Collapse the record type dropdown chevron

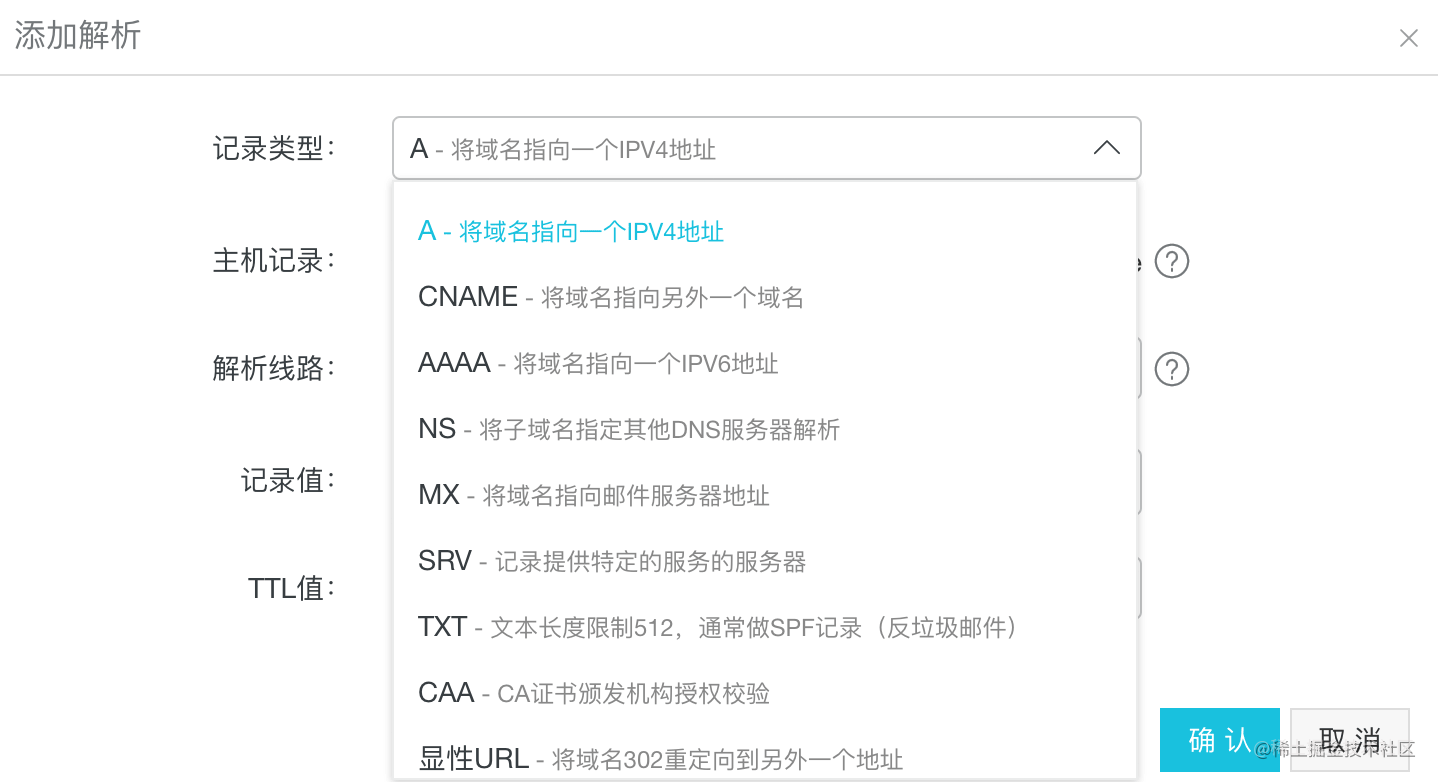tap(1106, 147)
